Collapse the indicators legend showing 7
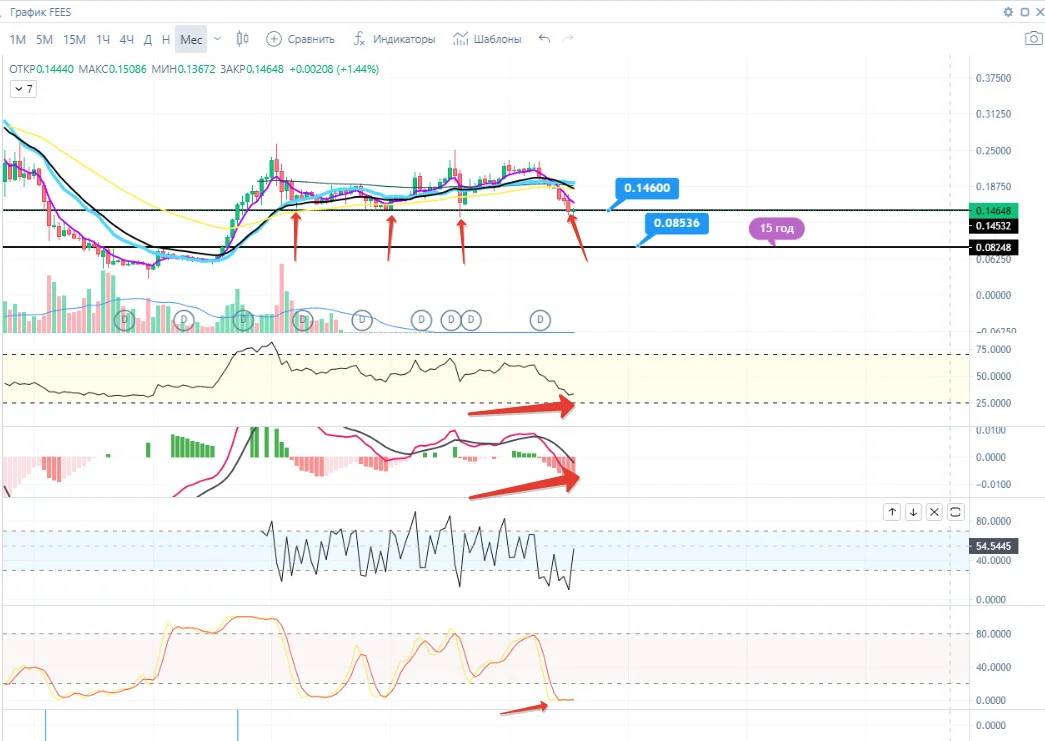The height and width of the screenshot is (741, 1045). point(23,89)
